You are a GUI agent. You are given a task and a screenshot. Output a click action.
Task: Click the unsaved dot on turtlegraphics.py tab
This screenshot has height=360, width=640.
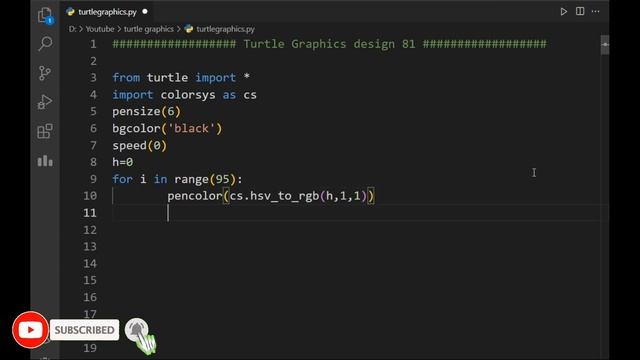coord(145,12)
